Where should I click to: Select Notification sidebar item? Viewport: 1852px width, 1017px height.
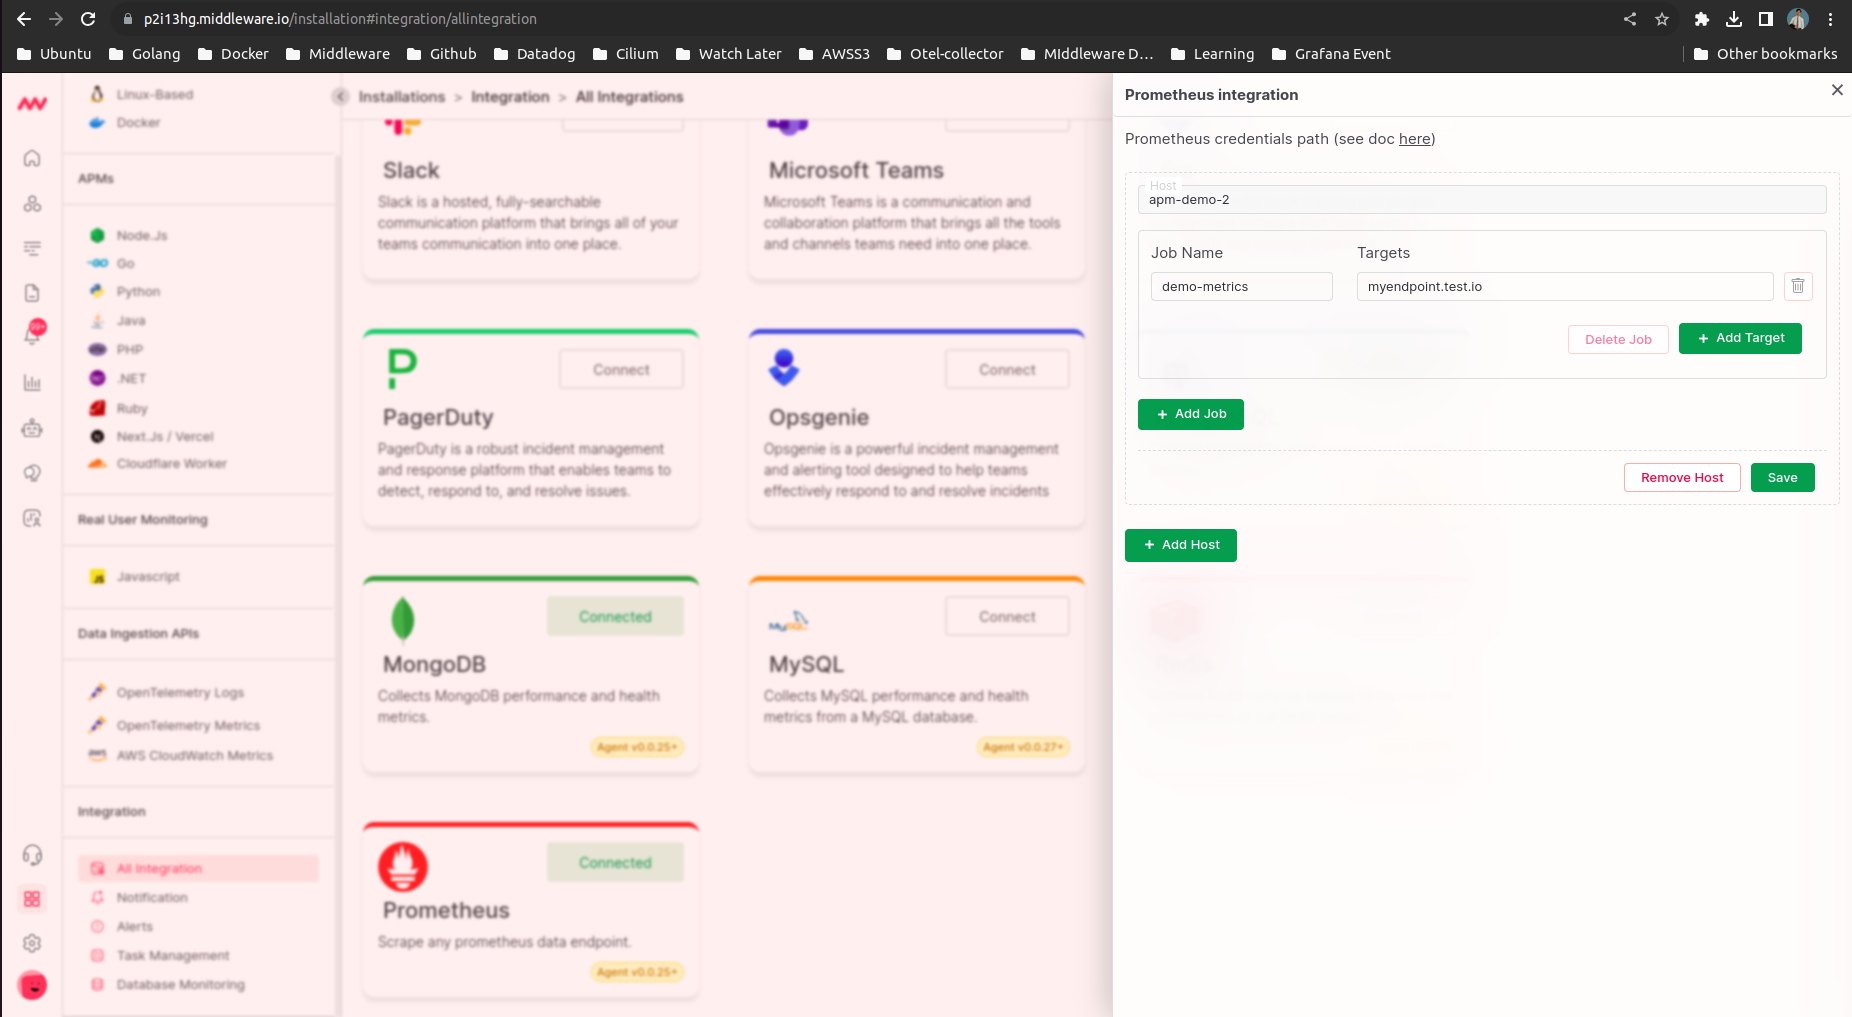[x=152, y=898]
